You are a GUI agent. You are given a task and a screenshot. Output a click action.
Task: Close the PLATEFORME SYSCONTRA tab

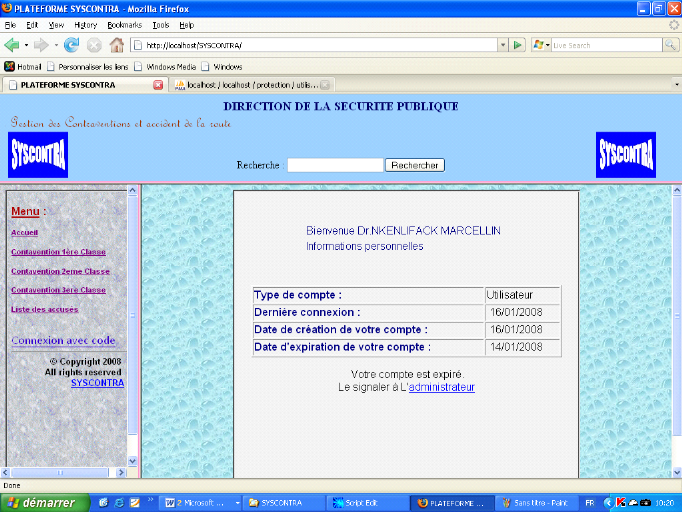[x=158, y=85]
